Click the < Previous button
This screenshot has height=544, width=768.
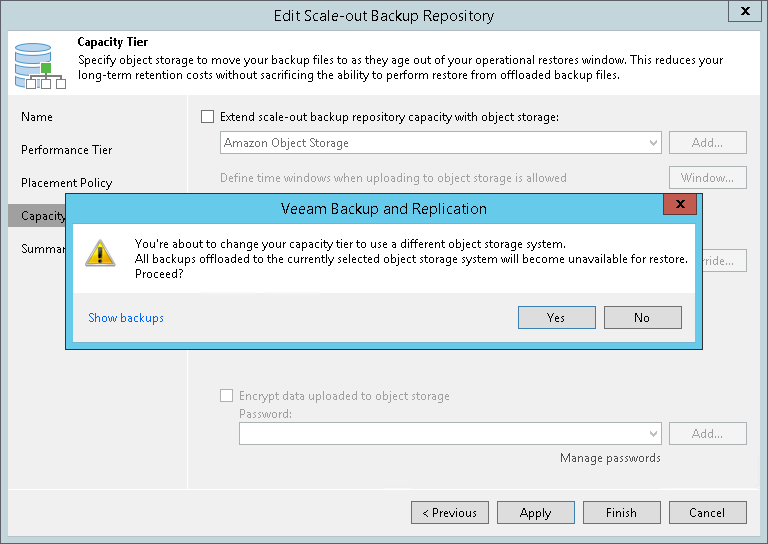tap(450, 513)
